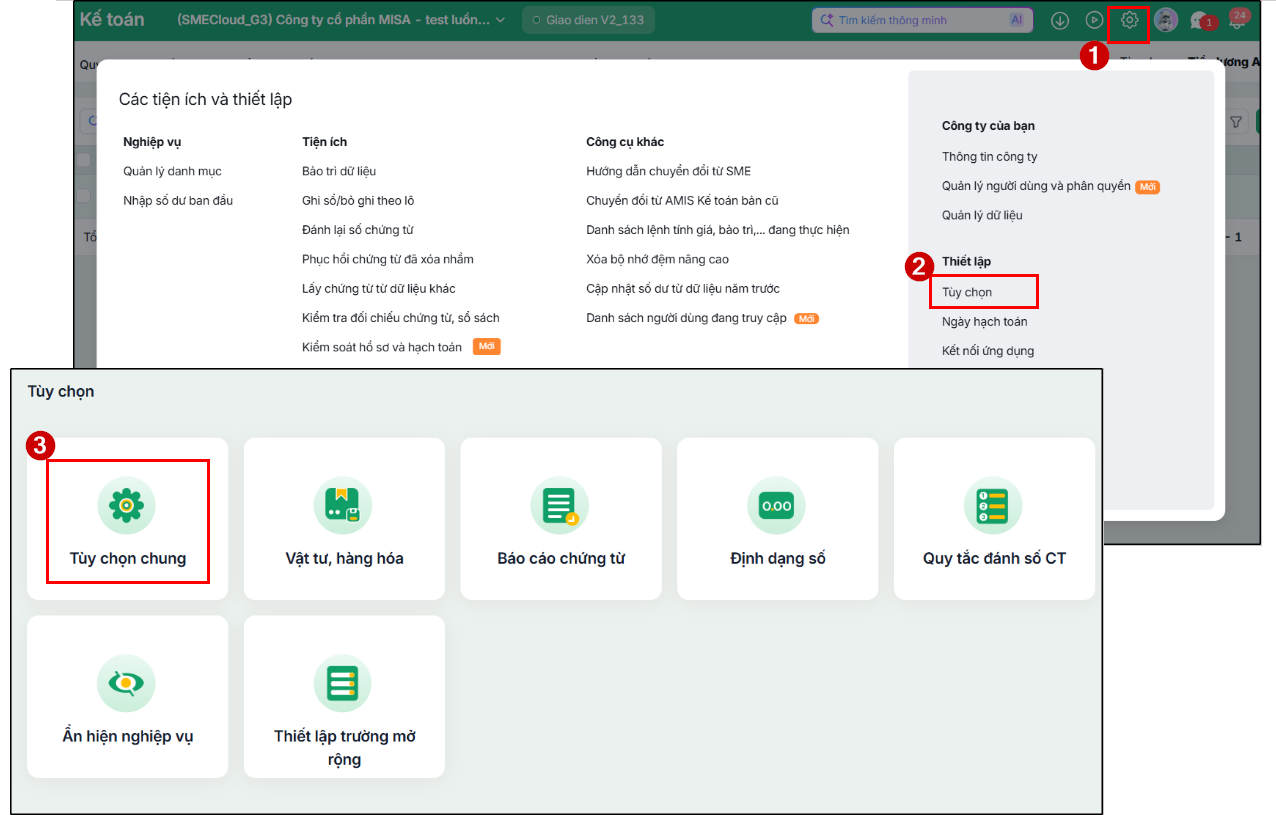Click the Tùy chọn chung flower icon
Viewport: 1276px width, 815px height.
tap(126, 505)
